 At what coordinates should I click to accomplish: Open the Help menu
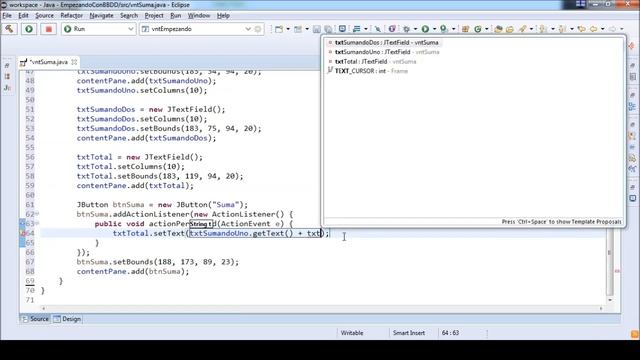point(223,16)
